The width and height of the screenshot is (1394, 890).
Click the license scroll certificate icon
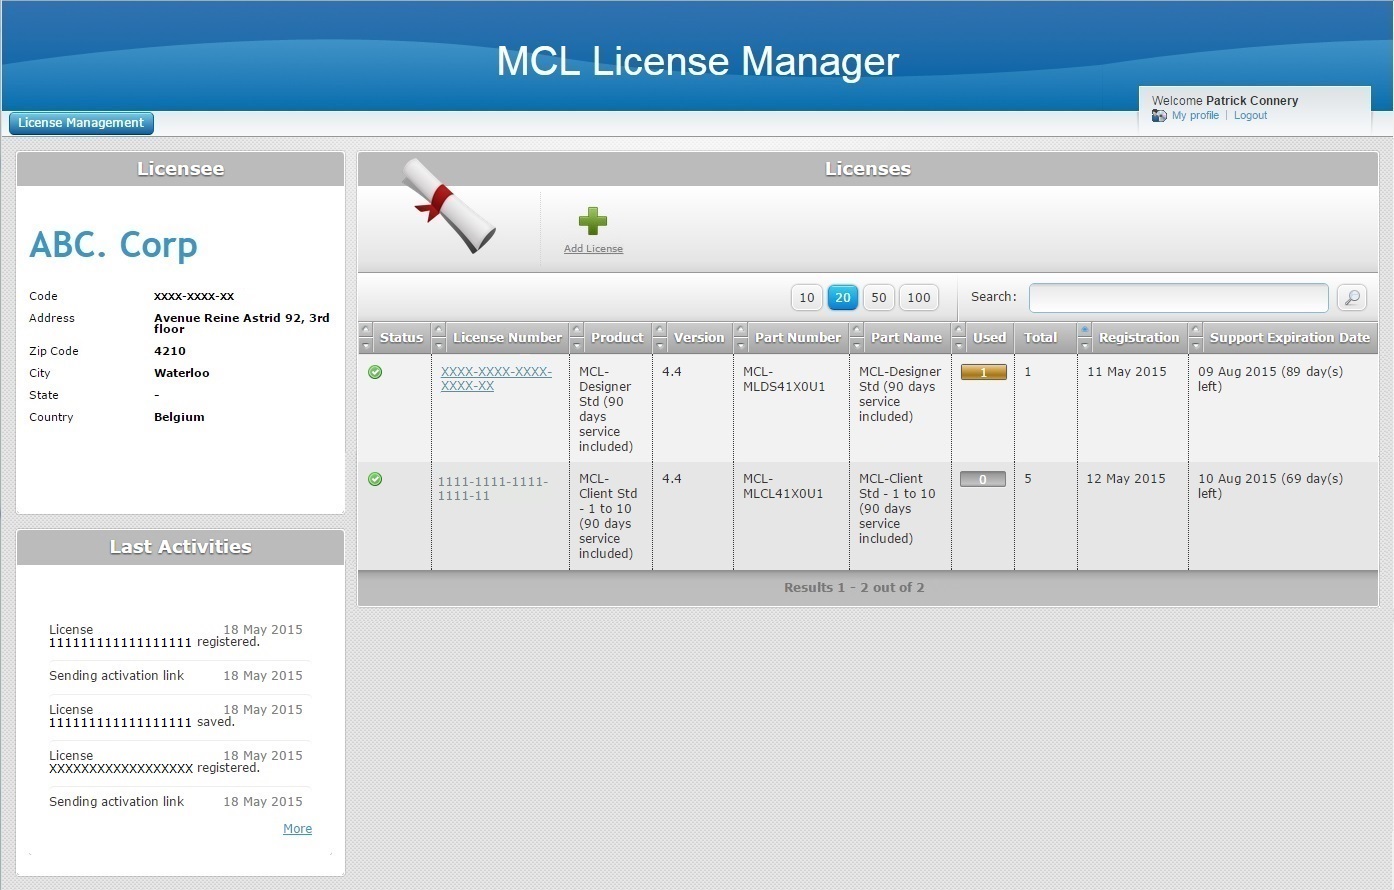tap(449, 205)
